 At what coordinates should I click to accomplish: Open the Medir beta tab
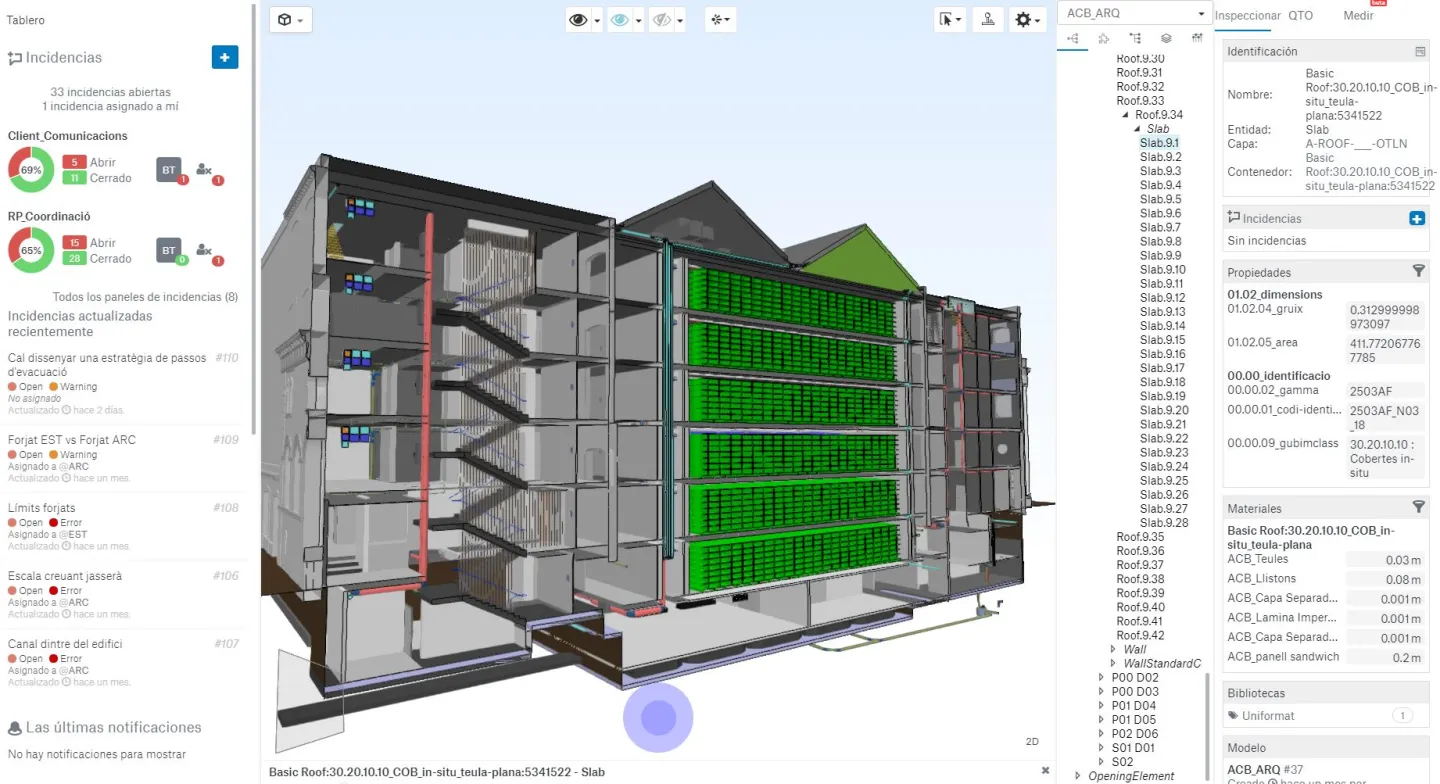1358,15
